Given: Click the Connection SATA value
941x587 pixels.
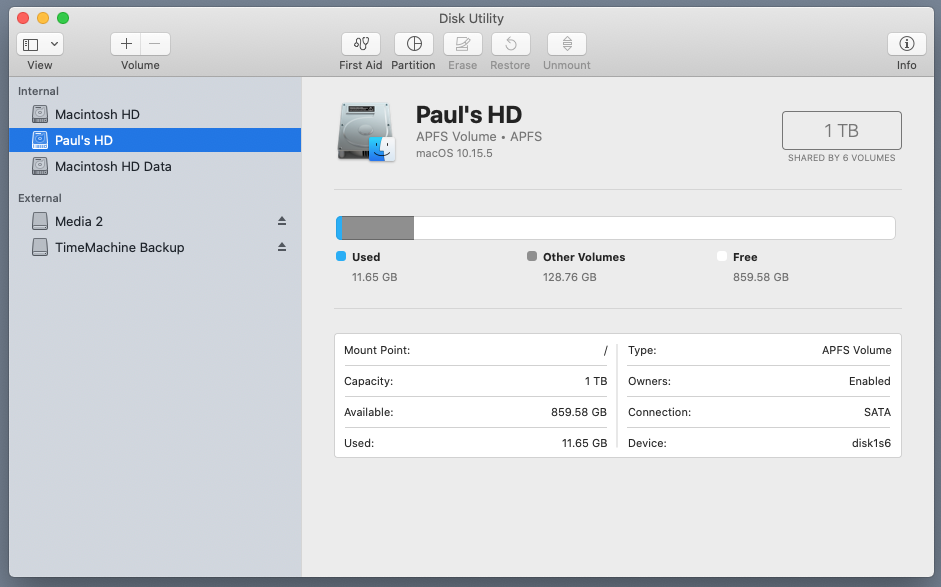Looking at the screenshot, I should pos(877,412).
